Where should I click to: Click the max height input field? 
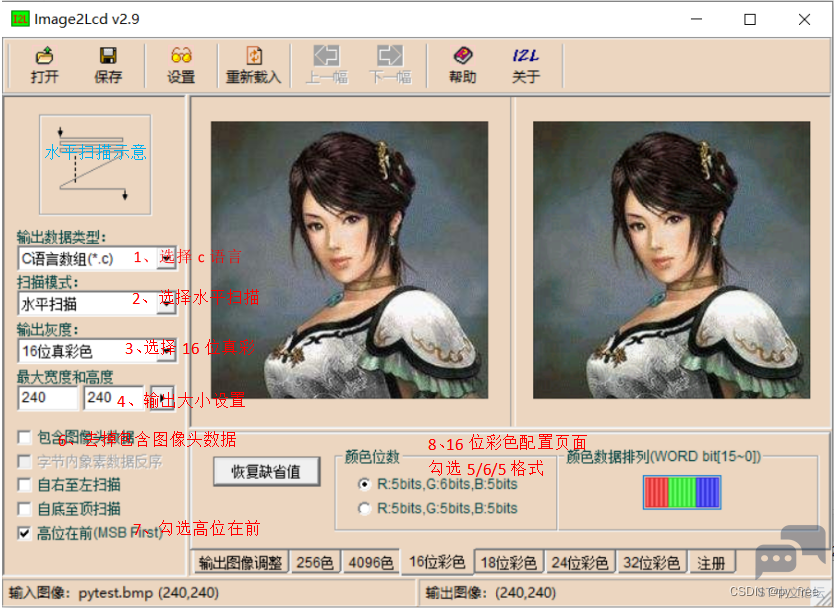click(113, 398)
